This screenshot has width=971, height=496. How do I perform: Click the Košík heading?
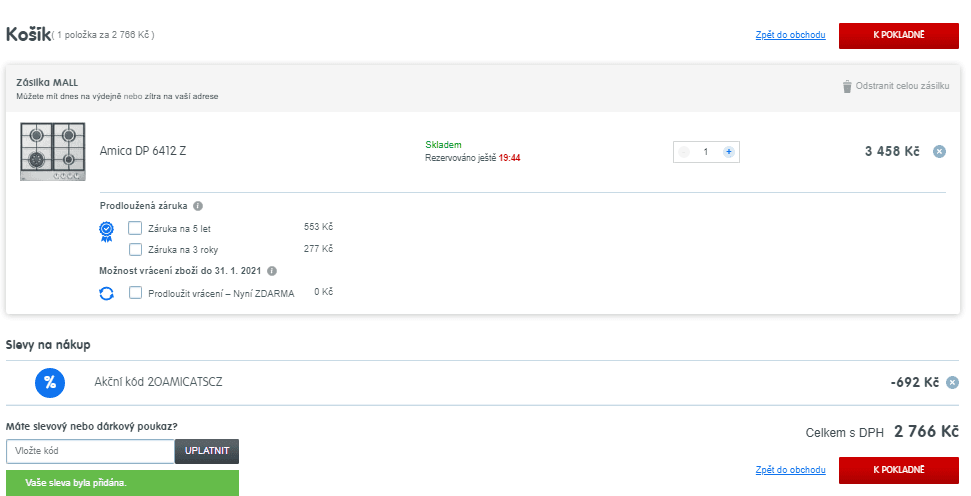coord(28,35)
